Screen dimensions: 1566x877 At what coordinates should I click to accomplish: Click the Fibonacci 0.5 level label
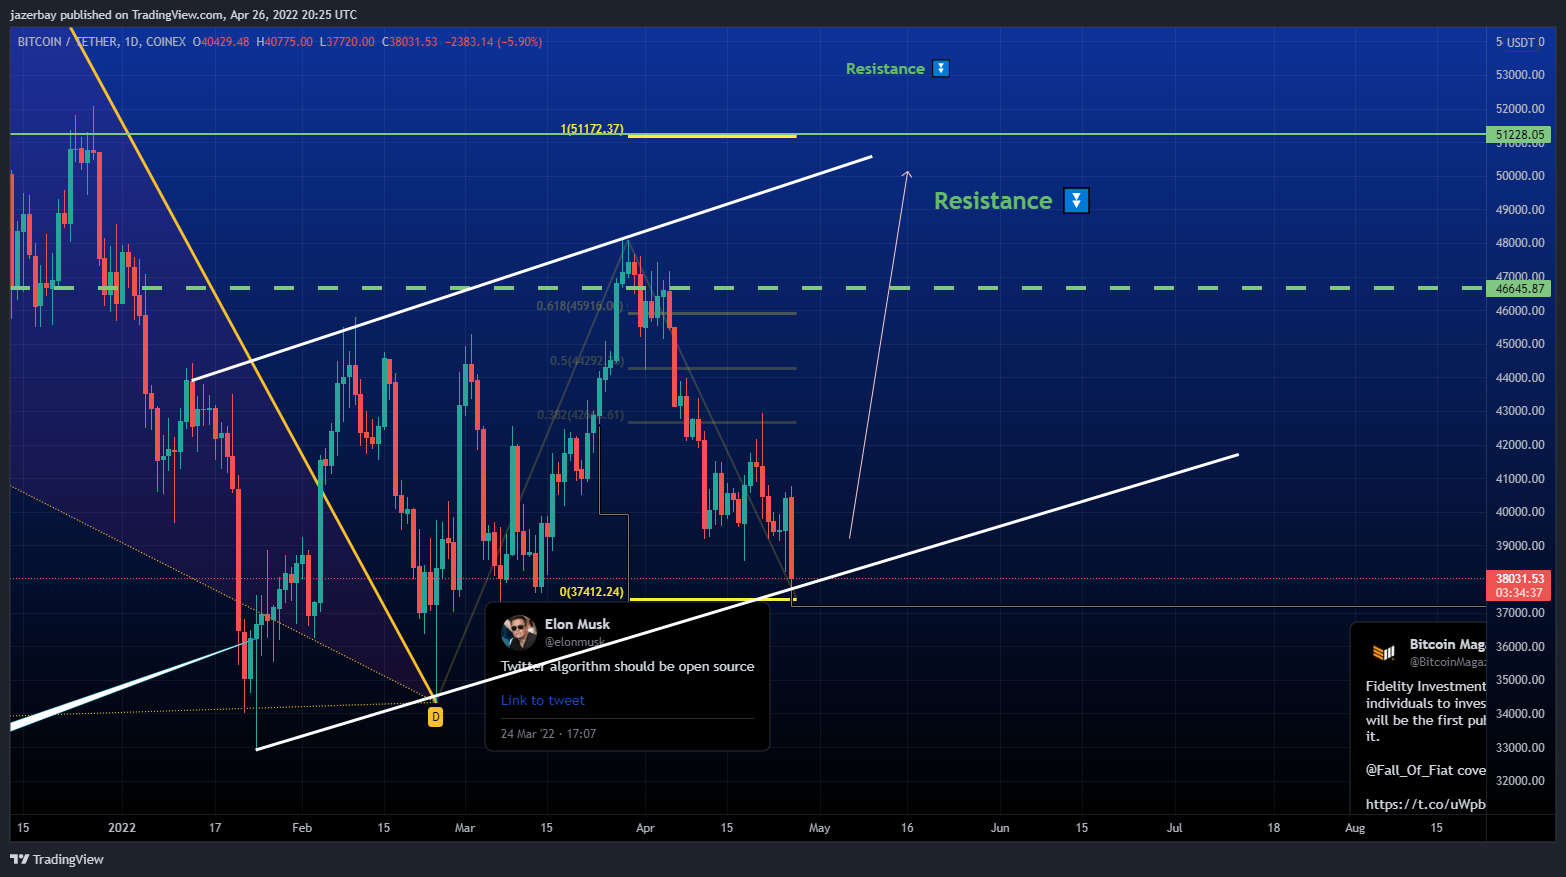coord(586,361)
